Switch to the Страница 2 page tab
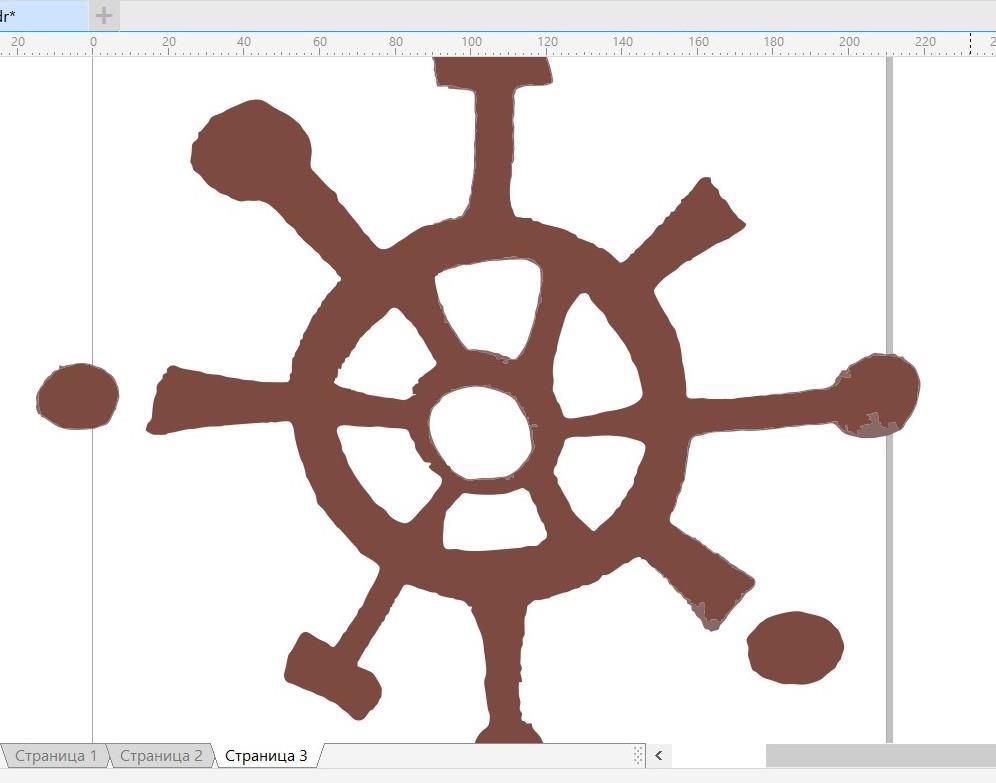This screenshot has width=996, height=783. coord(161,756)
